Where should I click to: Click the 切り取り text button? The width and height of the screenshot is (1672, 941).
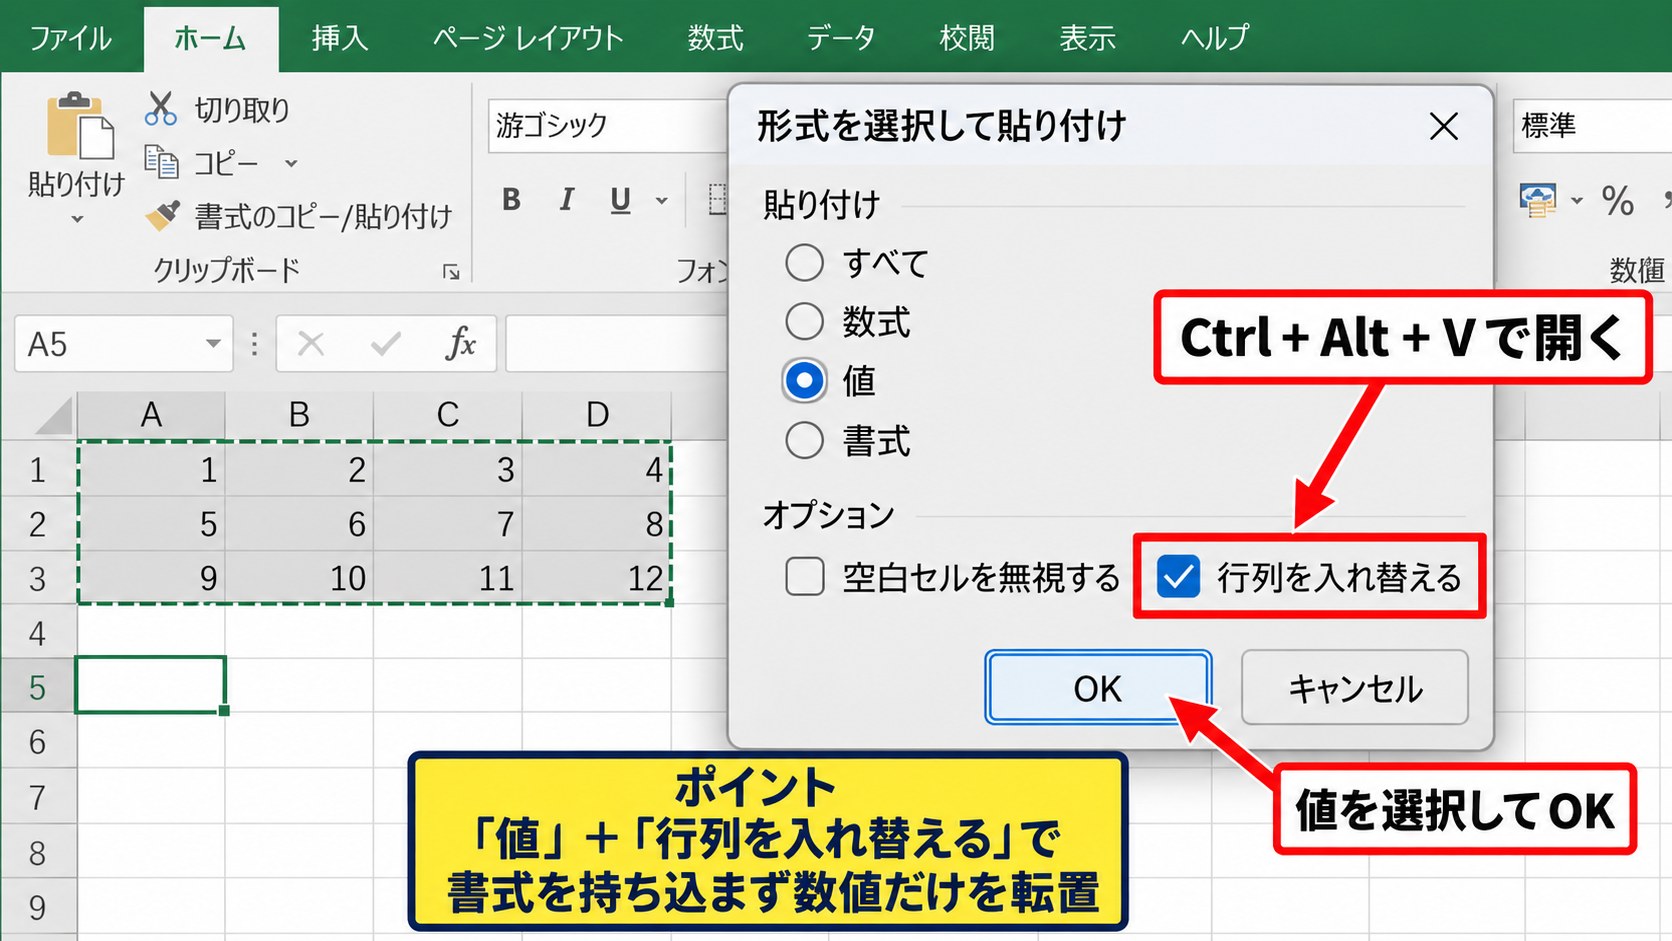242,109
